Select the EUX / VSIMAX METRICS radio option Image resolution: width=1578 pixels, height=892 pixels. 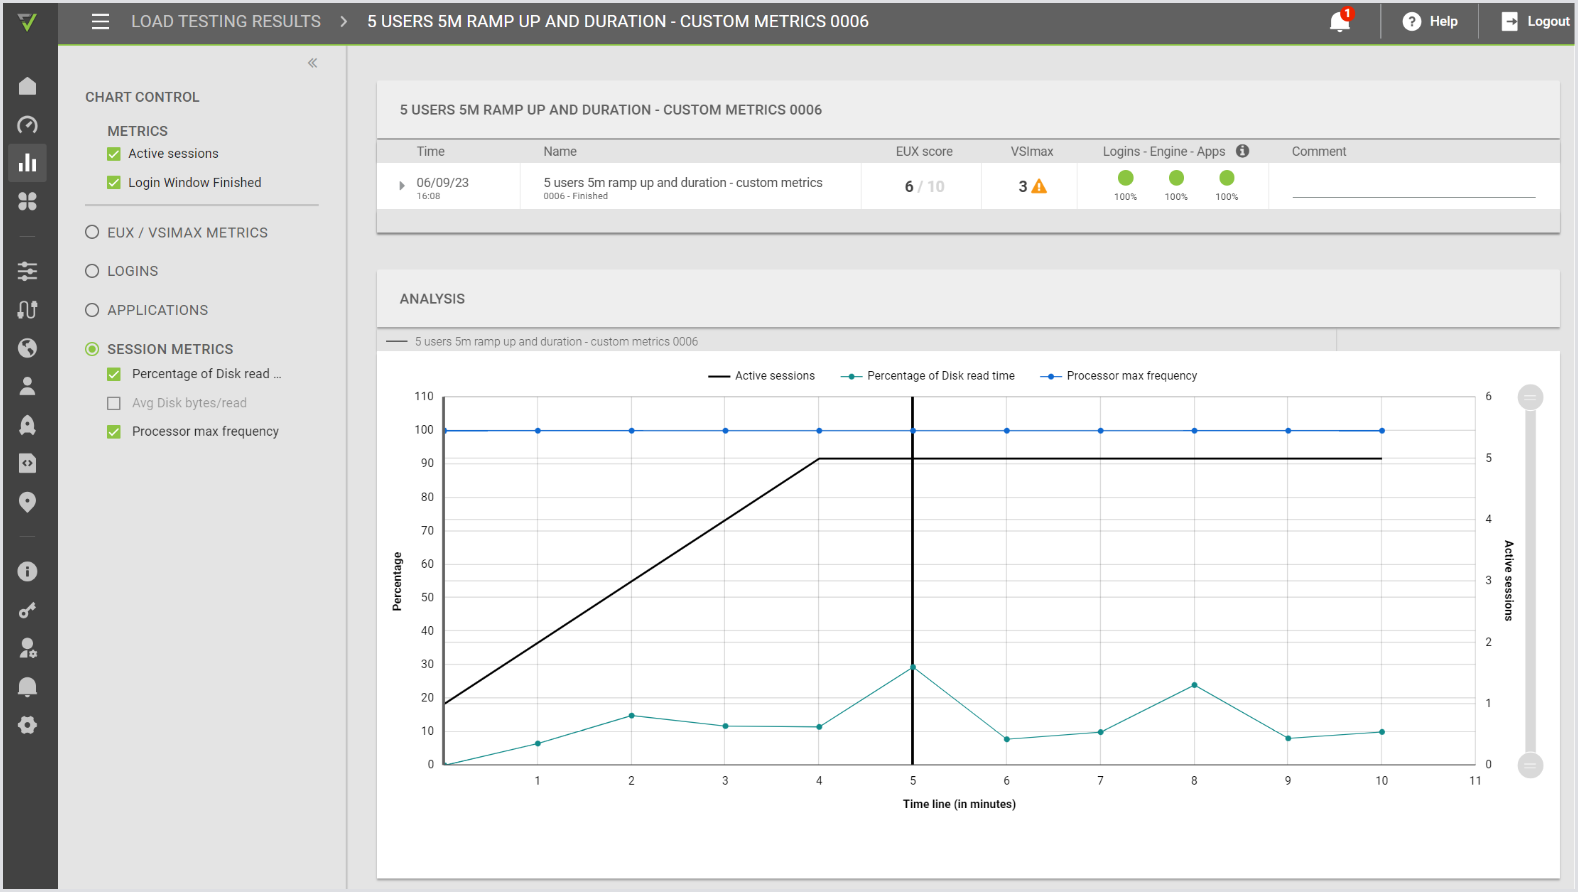(92, 232)
